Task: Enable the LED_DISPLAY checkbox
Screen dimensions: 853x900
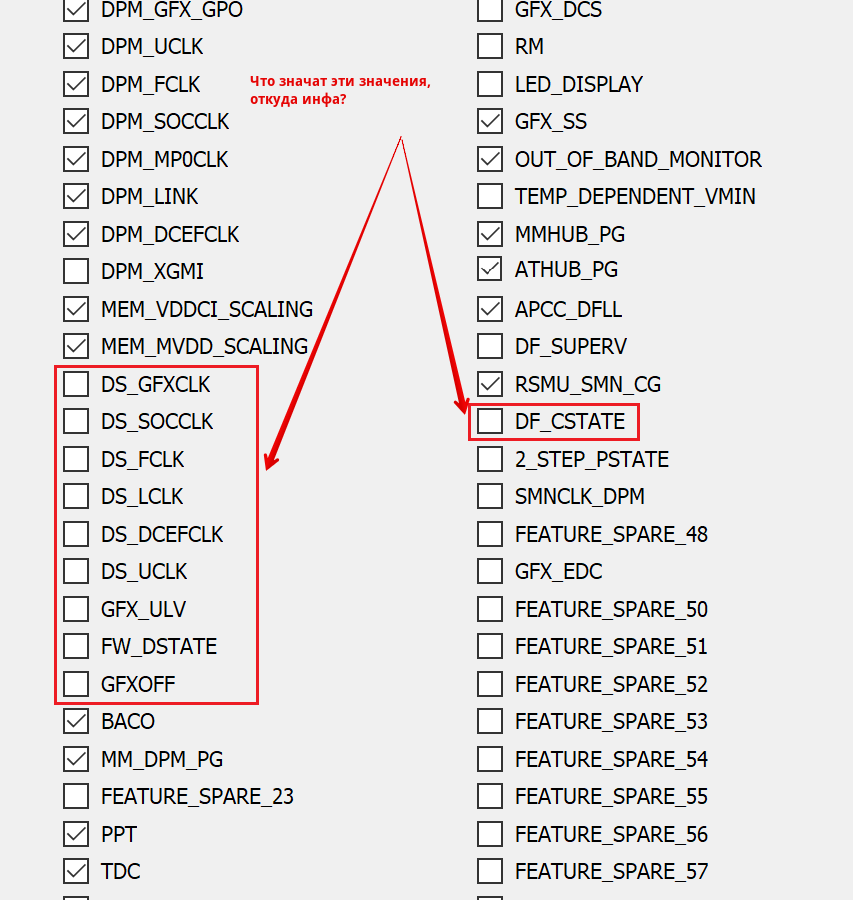Action: tap(490, 84)
